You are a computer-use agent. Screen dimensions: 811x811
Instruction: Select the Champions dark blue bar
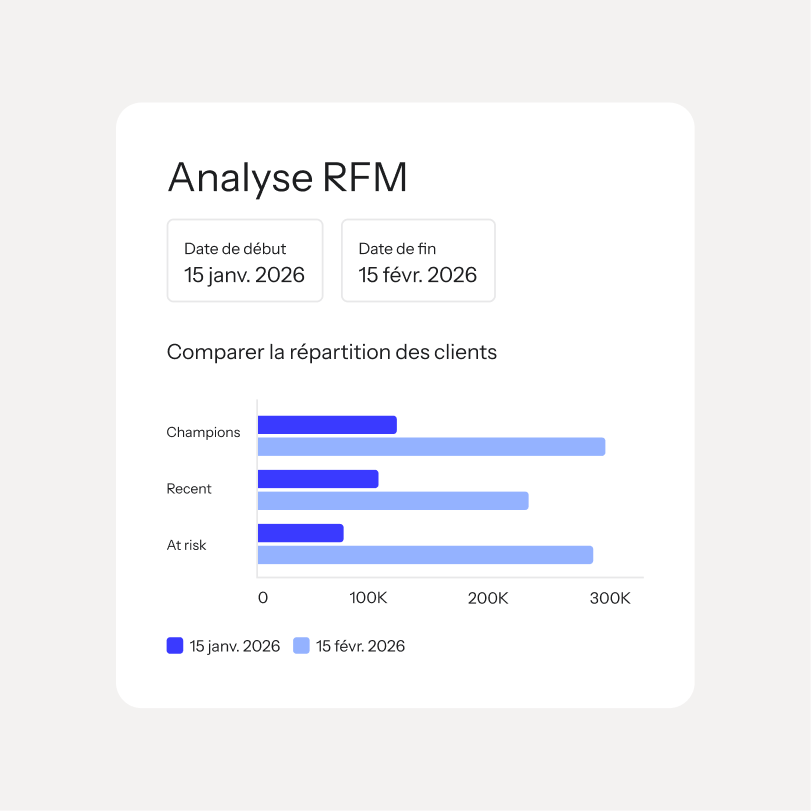(x=327, y=425)
